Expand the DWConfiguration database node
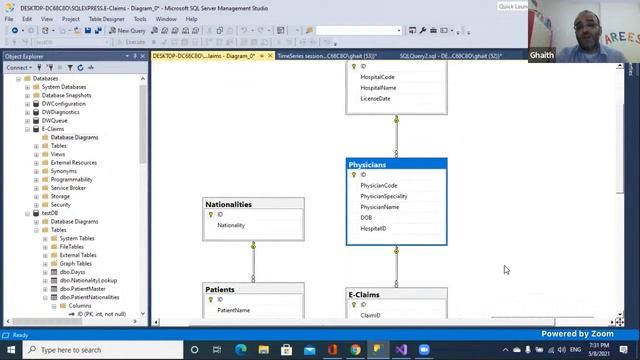Image resolution: width=640 pixels, height=360 pixels. [27, 104]
